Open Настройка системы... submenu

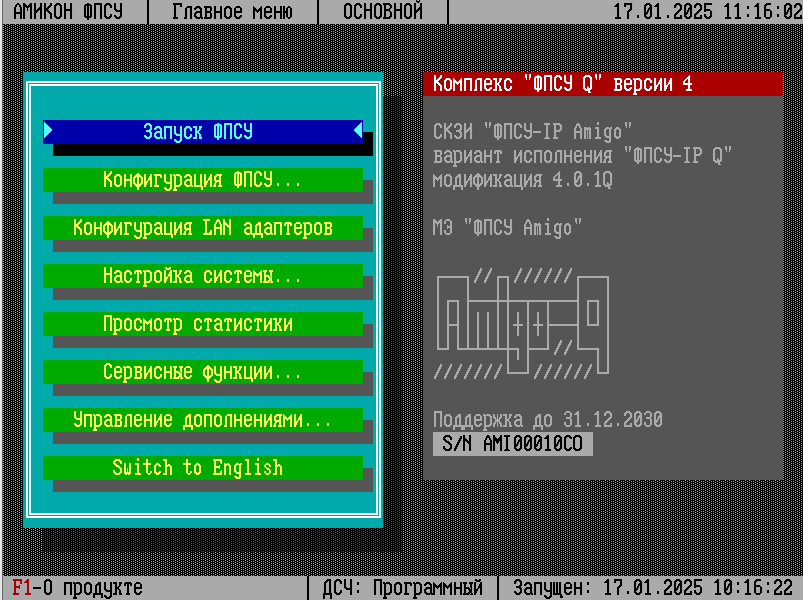pos(203,276)
